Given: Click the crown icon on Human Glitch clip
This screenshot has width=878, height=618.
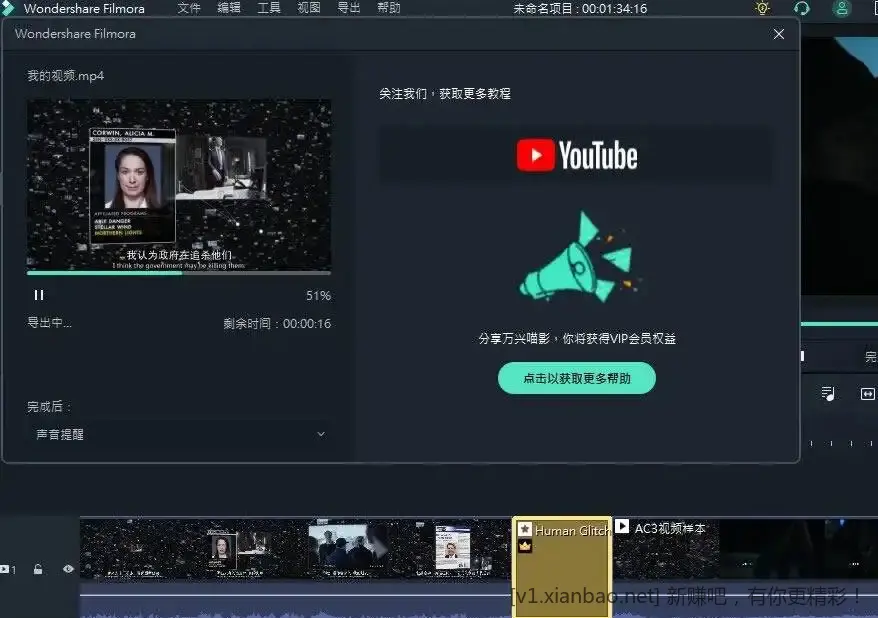Looking at the screenshot, I should [x=525, y=545].
